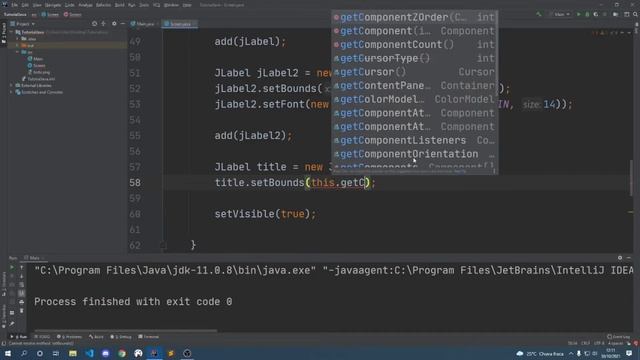Screen dimensions: 640x360
Task: Click the green Run button in toolbar
Action: tap(578, 14)
